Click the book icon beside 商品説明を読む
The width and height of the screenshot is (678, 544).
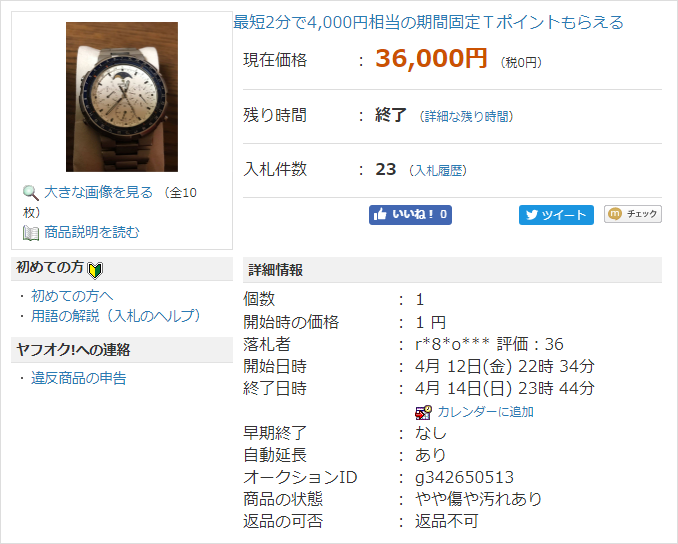[x=31, y=233]
